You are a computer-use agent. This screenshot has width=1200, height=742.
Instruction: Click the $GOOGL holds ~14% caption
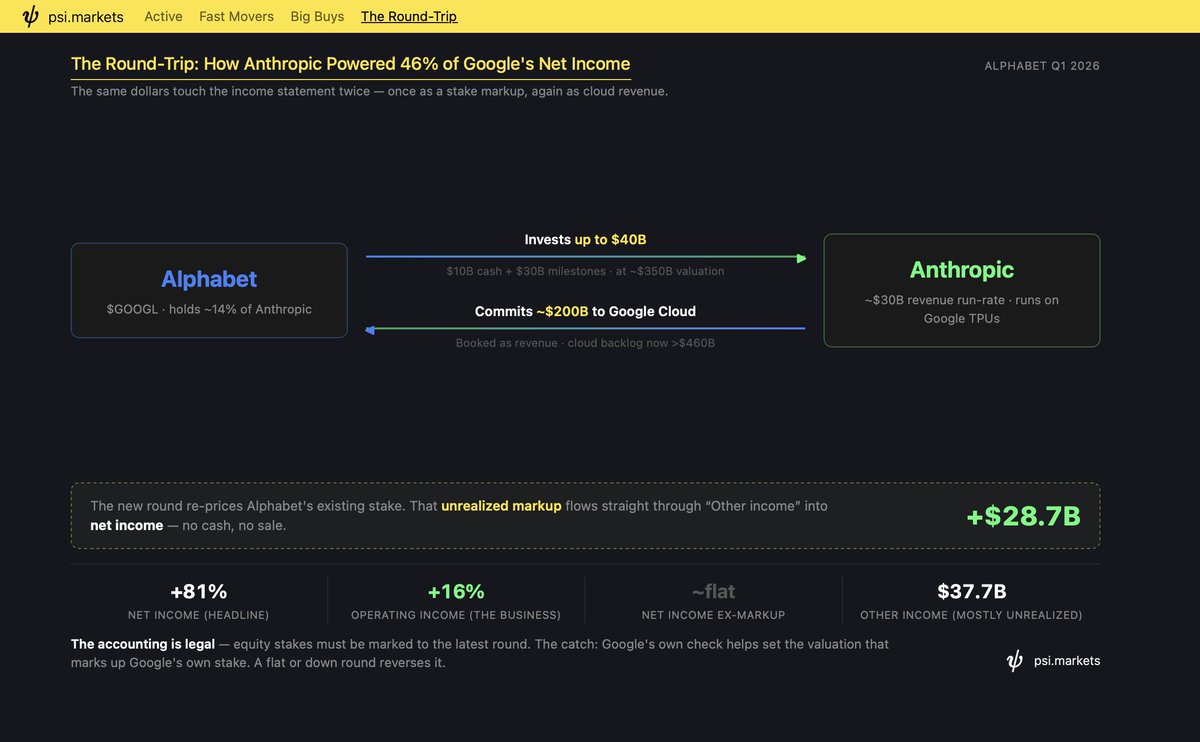(x=209, y=309)
